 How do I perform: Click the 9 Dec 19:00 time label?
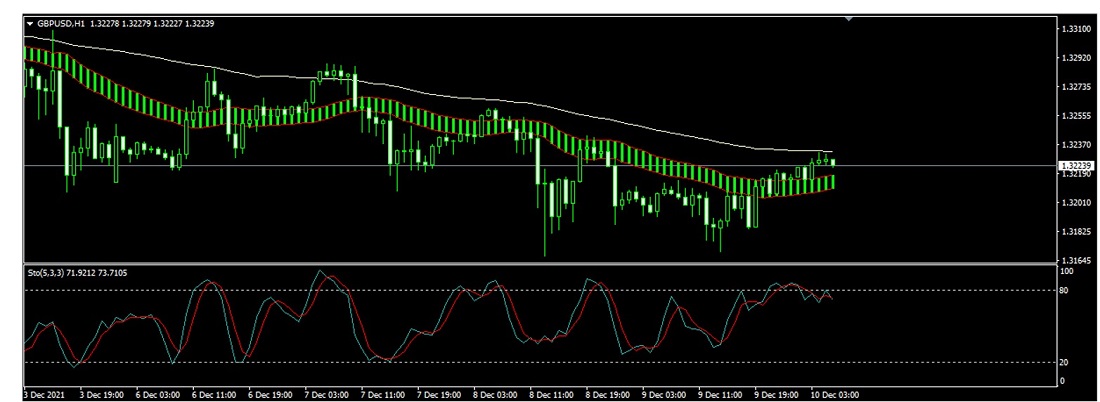pyautogui.click(x=778, y=394)
